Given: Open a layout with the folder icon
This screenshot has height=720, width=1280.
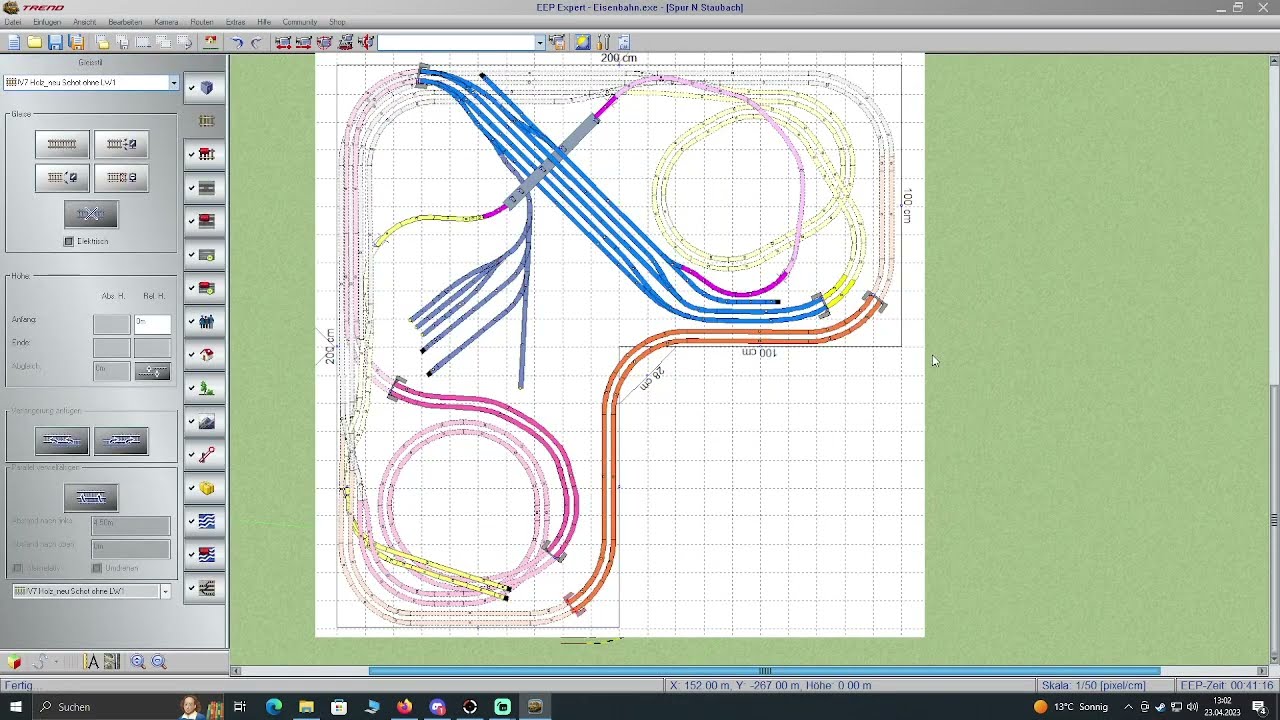Looking at the screenshot, I should click(x=34, y=42).
